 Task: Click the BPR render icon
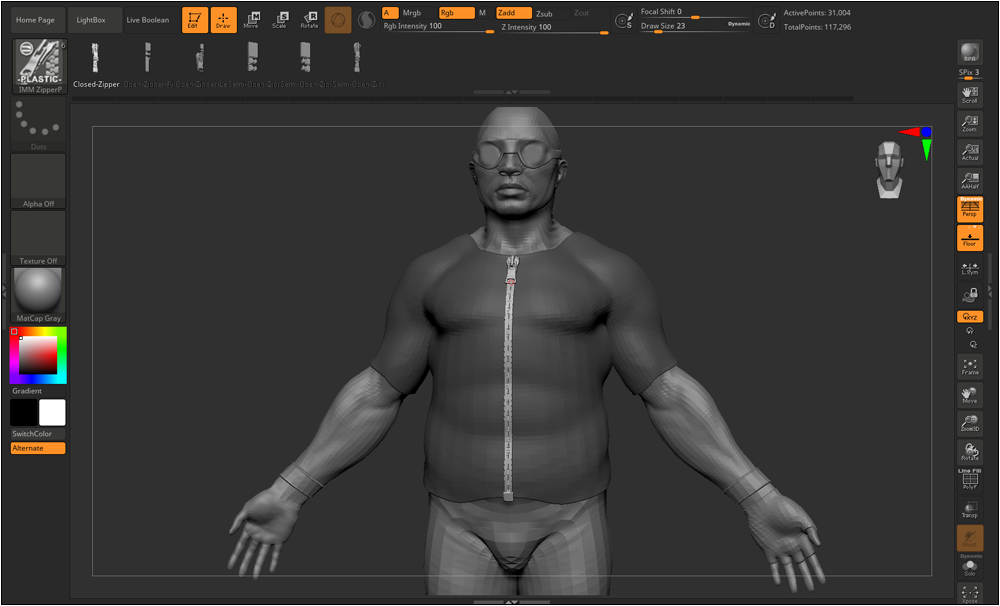969,53
